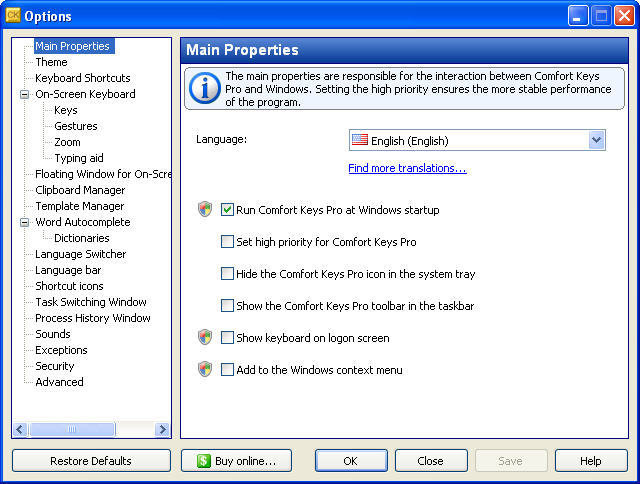Select Word Autocomplete in the tree

click(x=83, y=222)
